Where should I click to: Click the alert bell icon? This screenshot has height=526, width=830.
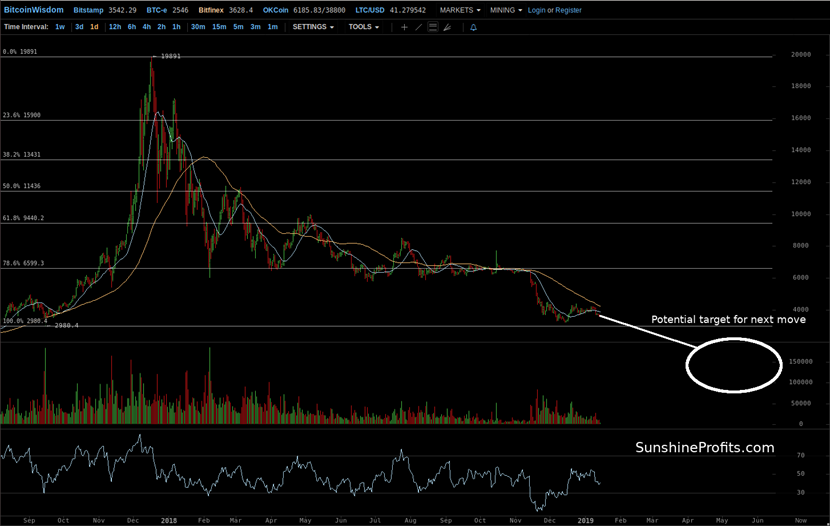point(473,27)
